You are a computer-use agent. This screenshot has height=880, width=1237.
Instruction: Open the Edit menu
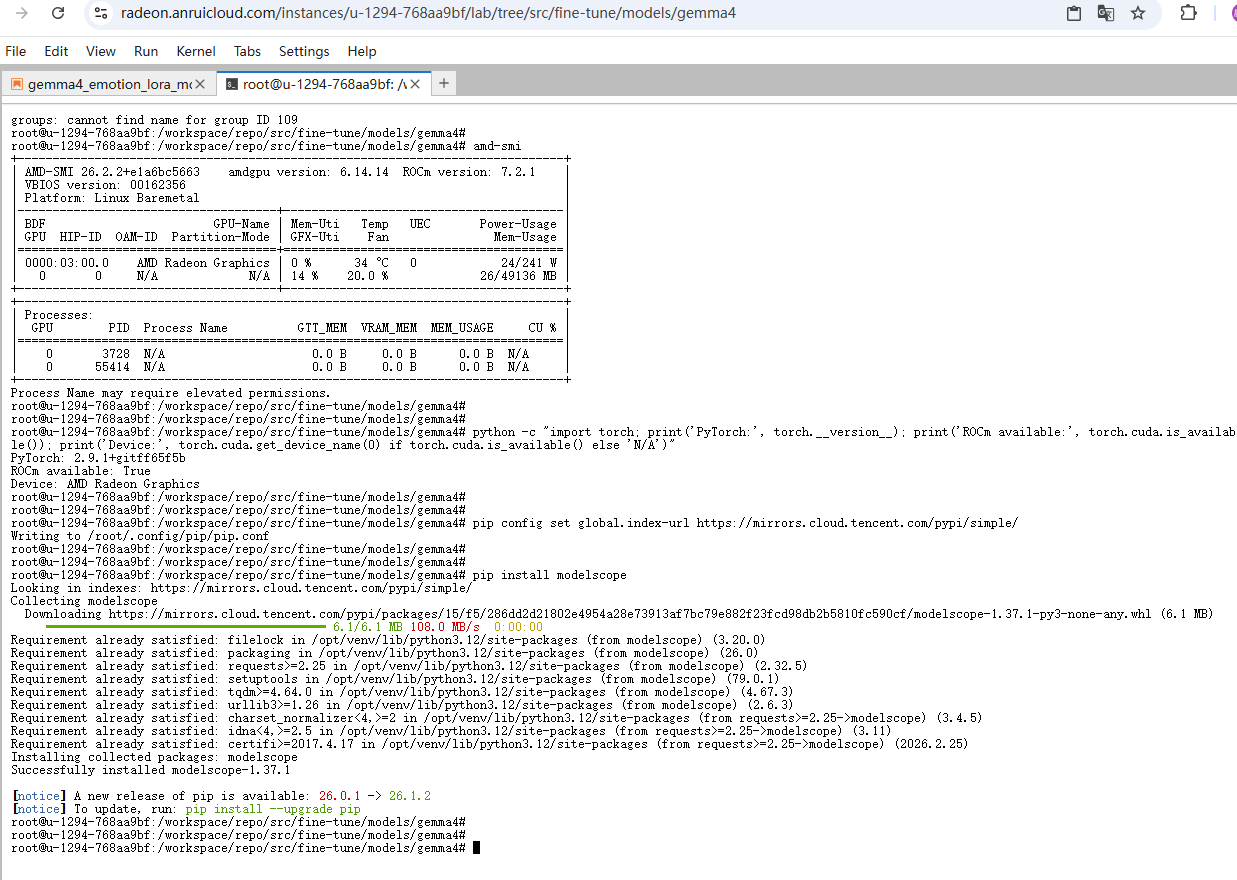[x=56, y=51]
